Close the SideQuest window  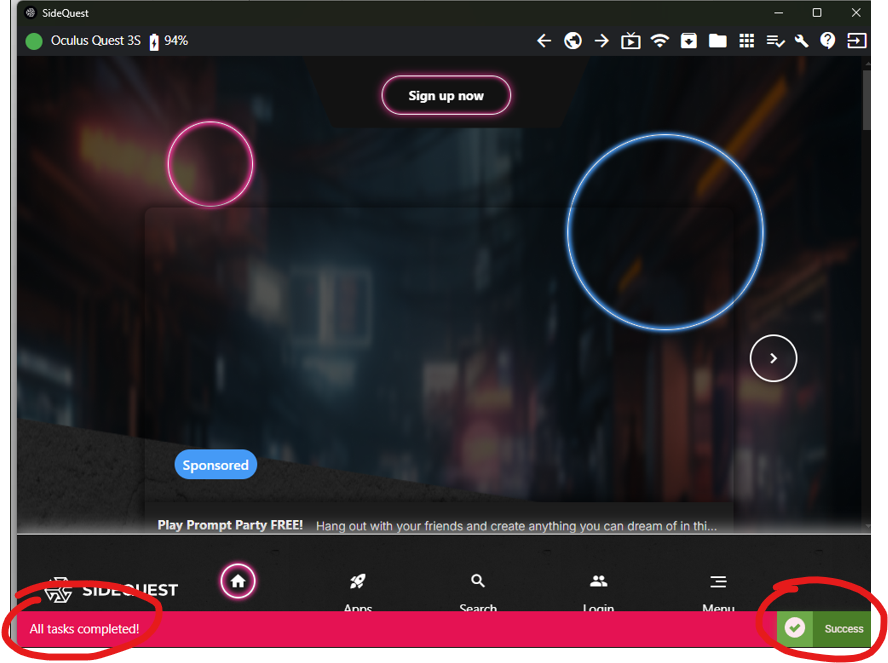pyautogui.click(x=856, y=12)
